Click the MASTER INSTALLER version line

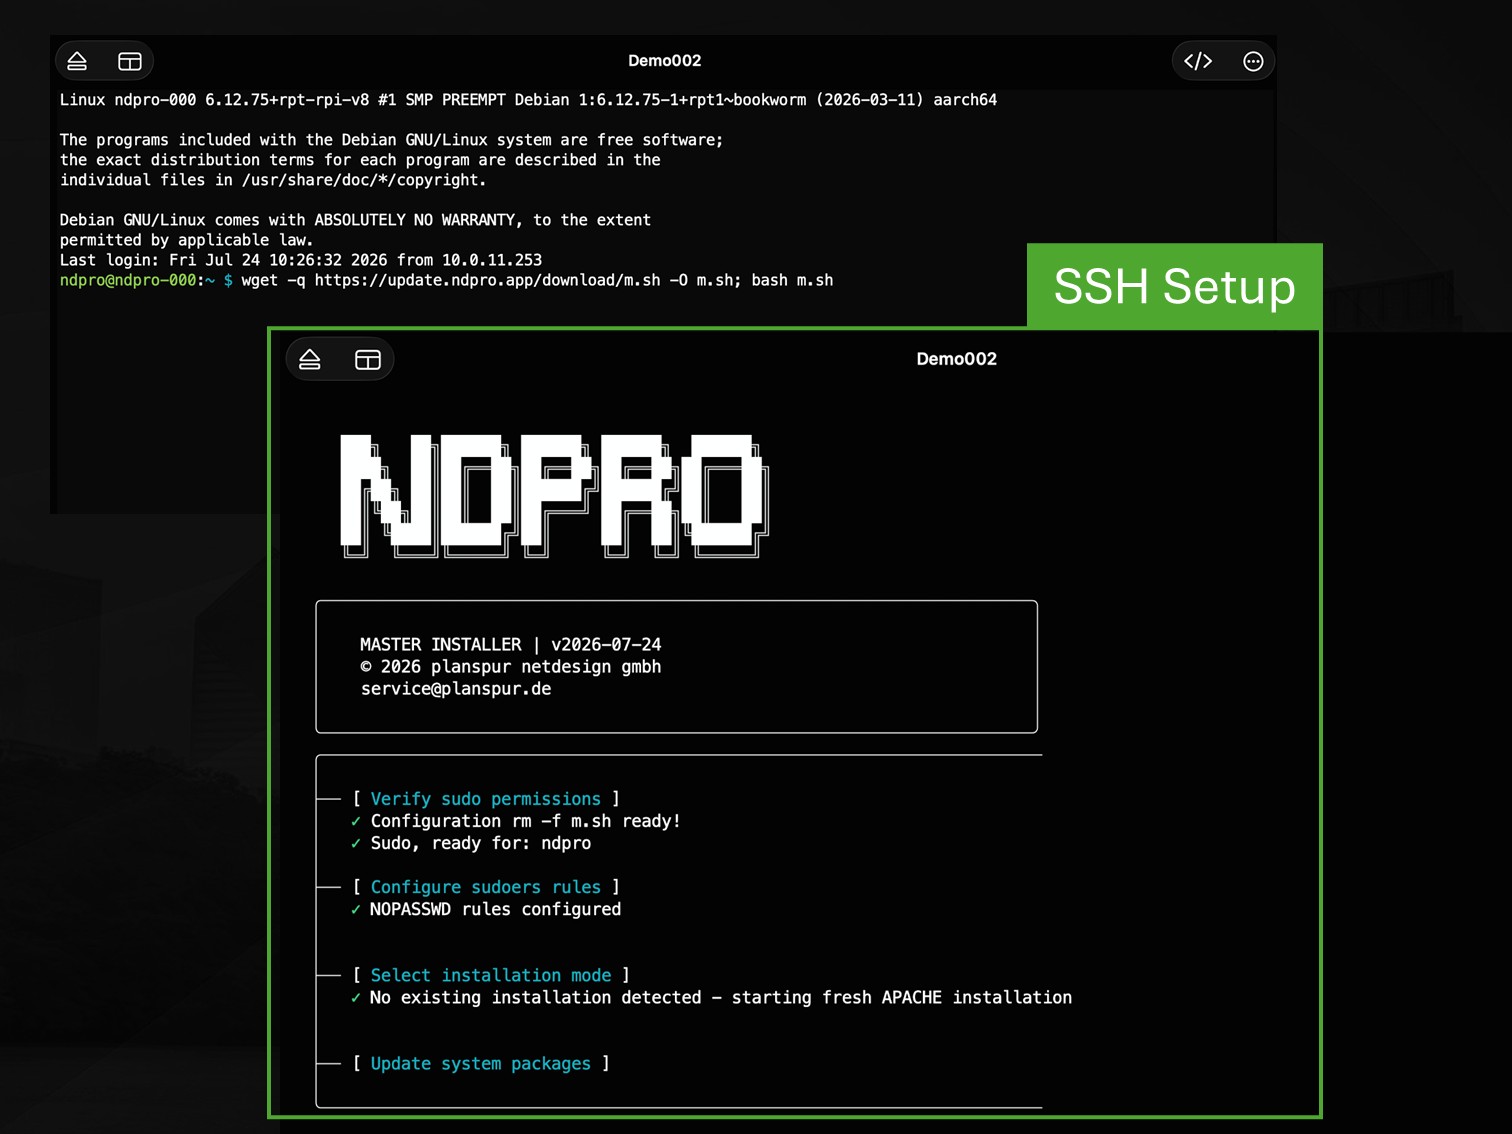click(x=511, y=645)
